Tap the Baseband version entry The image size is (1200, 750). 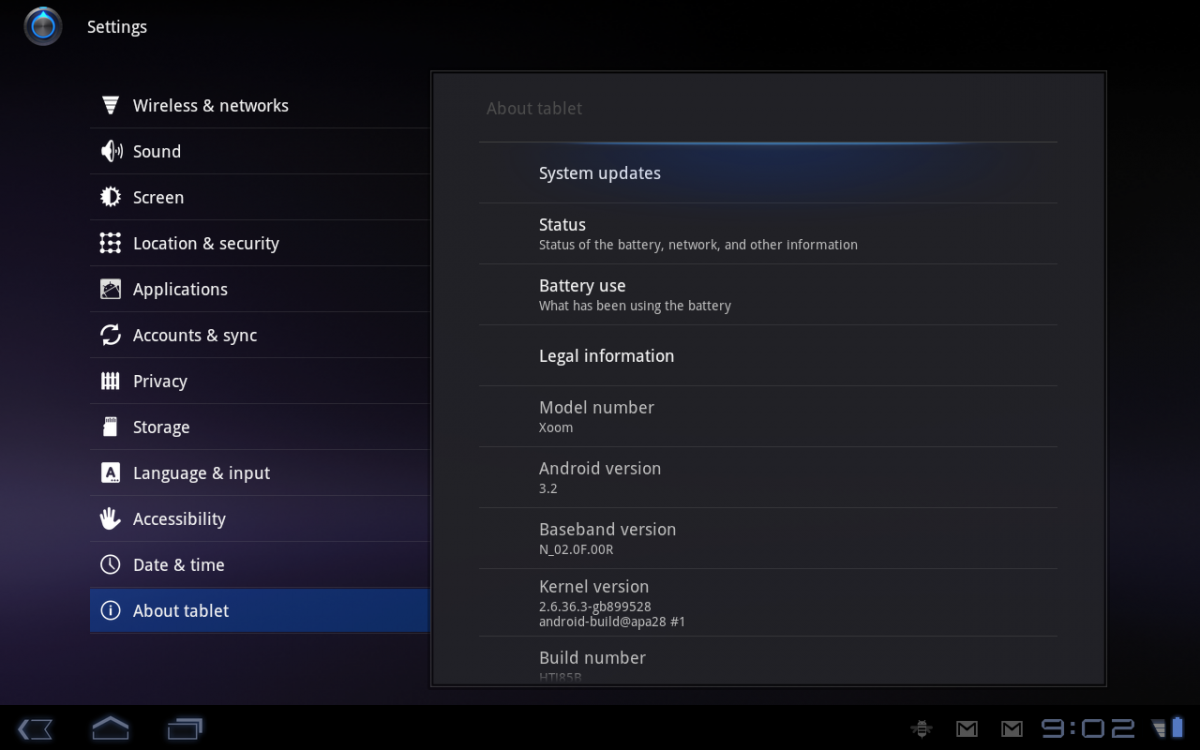point(768,539)
